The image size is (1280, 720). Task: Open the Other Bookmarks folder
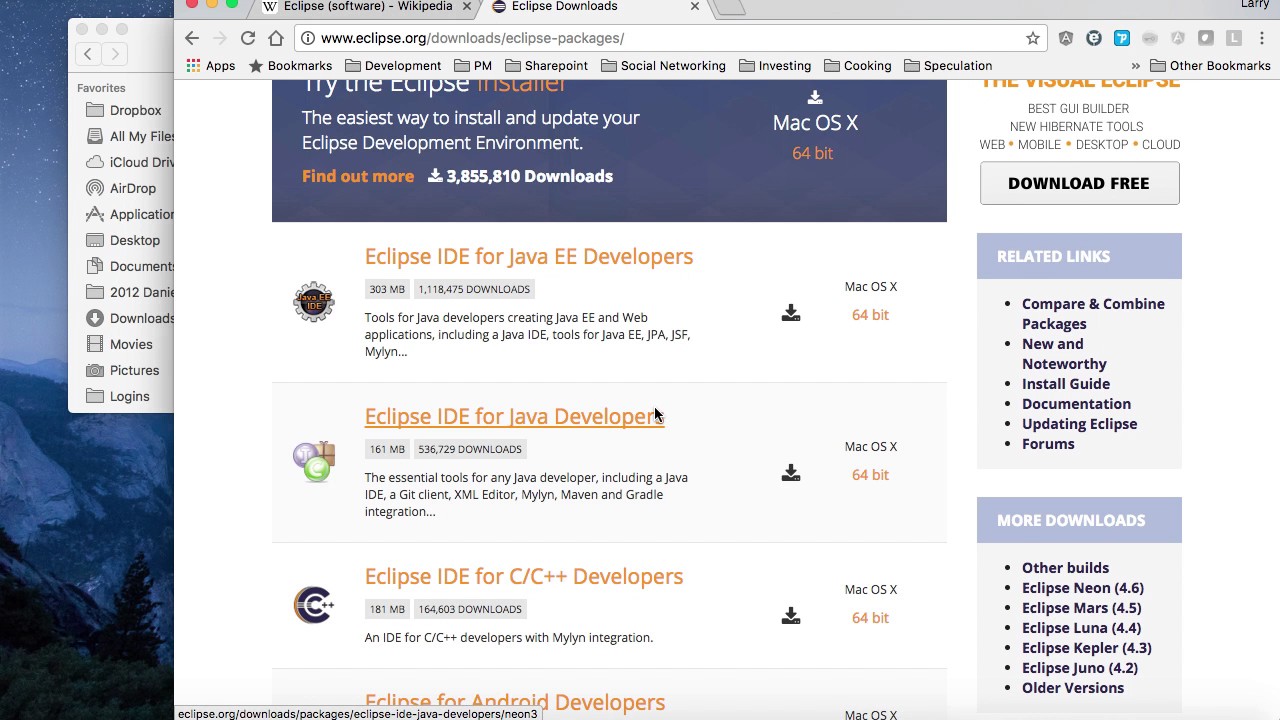(1210, 66)
